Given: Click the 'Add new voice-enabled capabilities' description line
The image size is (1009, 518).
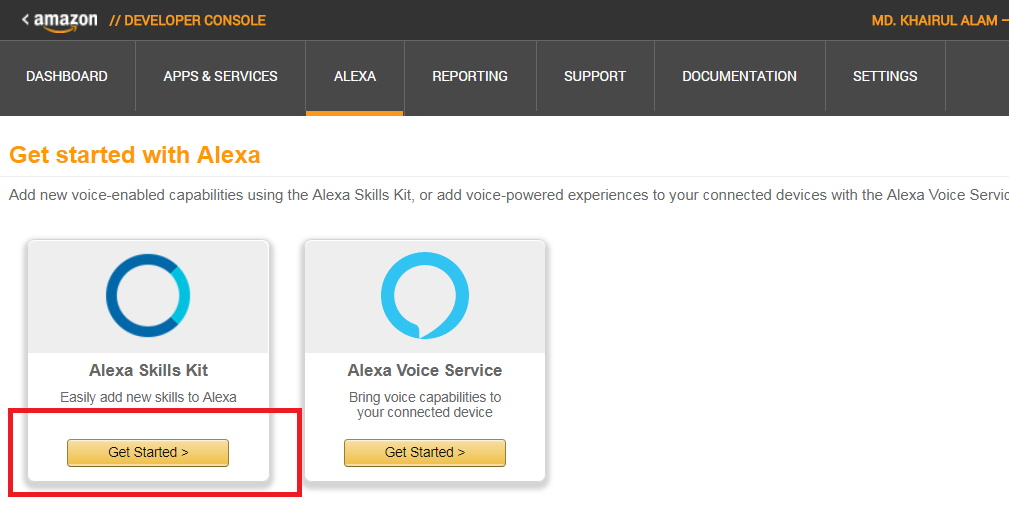Looking at the screenshot, I should (508, 195).
